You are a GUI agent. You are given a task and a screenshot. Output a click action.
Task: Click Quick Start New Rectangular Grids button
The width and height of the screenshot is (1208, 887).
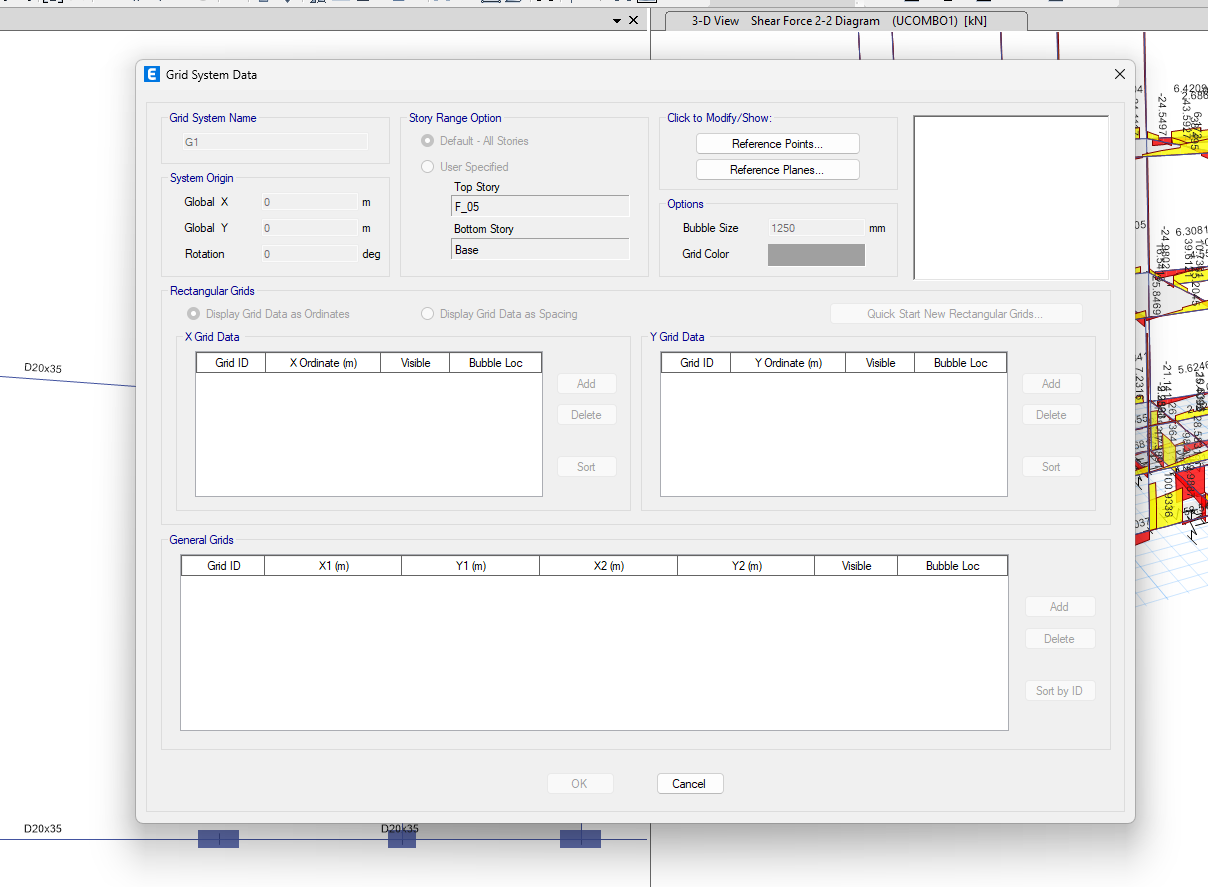955,314
